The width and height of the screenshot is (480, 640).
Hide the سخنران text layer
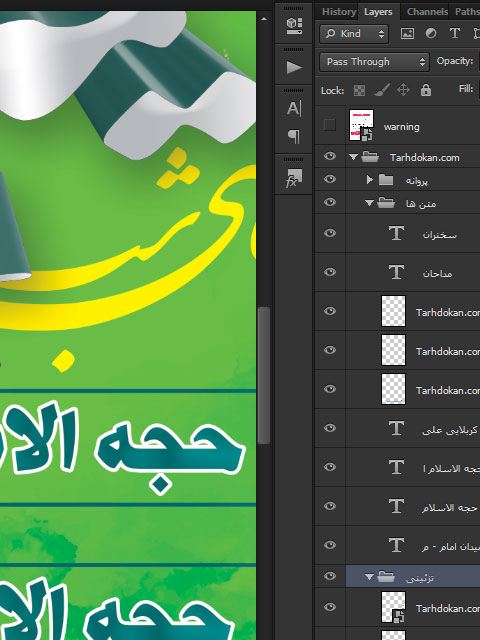coord(330,233)
